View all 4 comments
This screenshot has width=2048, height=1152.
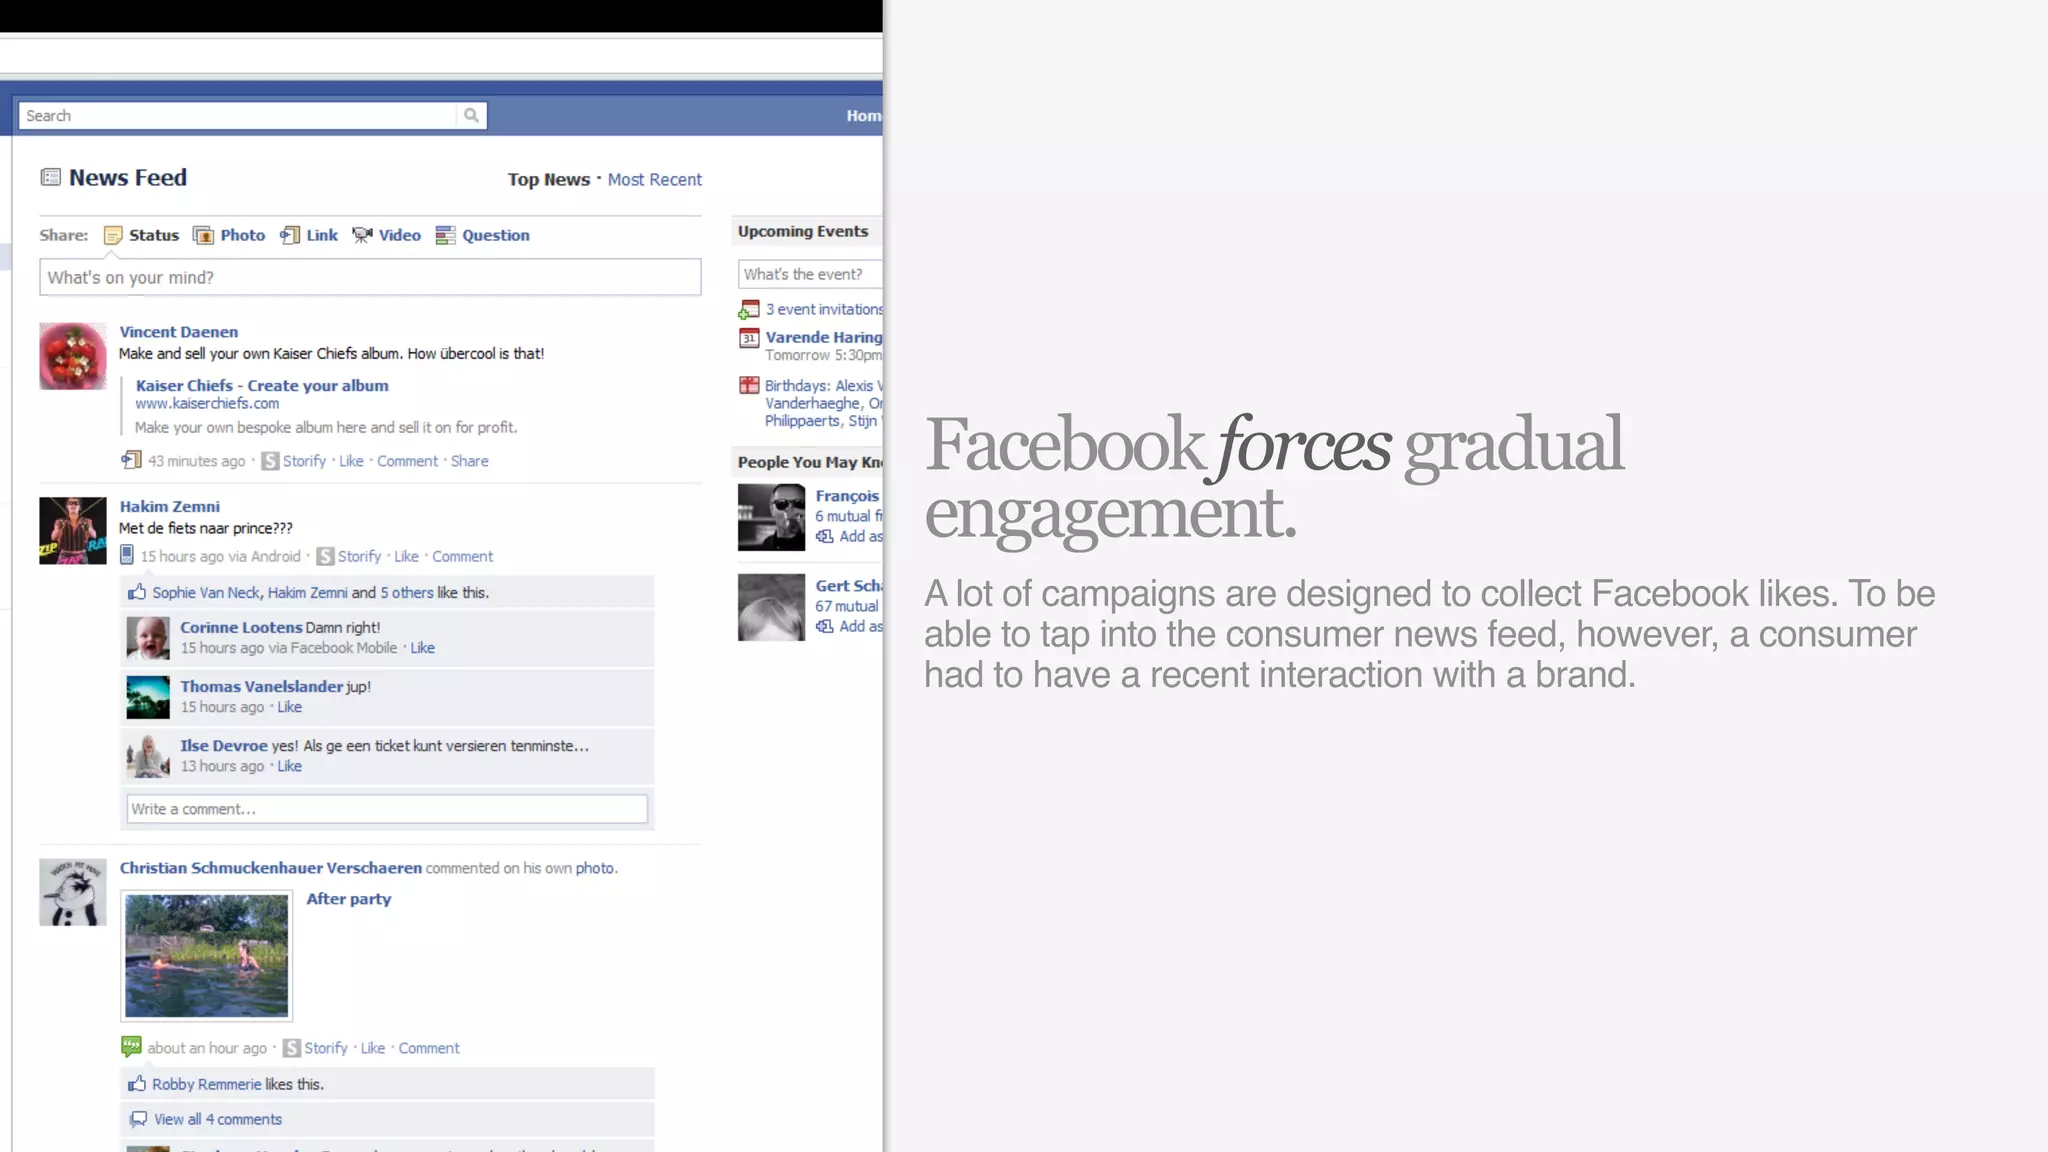pyautogui.click(x=218, y=1119)
